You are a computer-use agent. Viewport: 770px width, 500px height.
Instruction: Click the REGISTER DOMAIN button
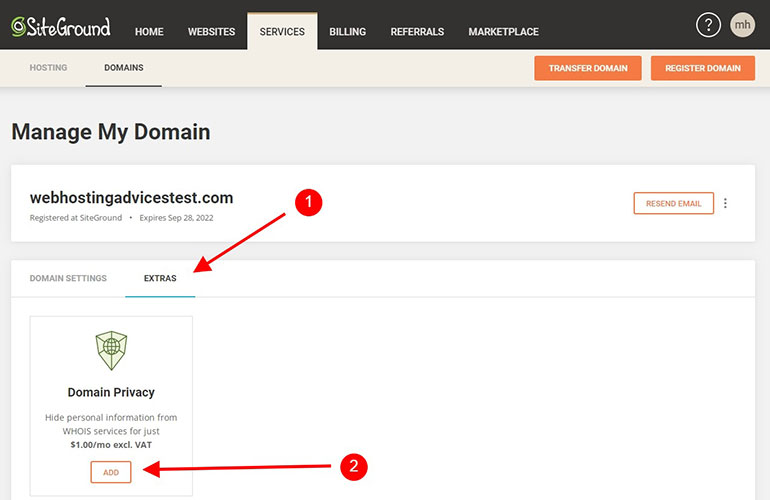[x=703, y=68]
